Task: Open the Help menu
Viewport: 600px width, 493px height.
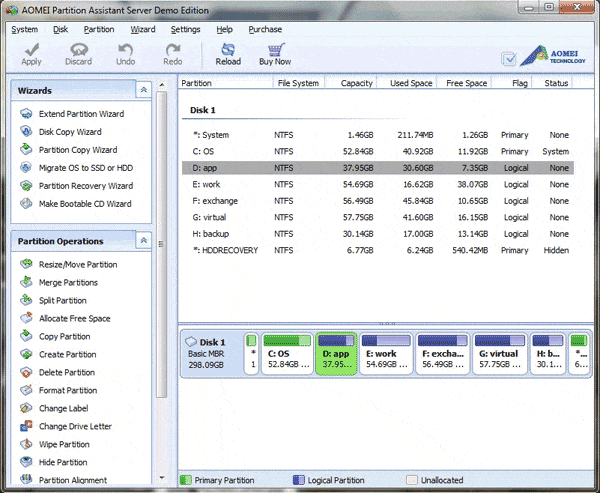Action: tap(224, 29)
